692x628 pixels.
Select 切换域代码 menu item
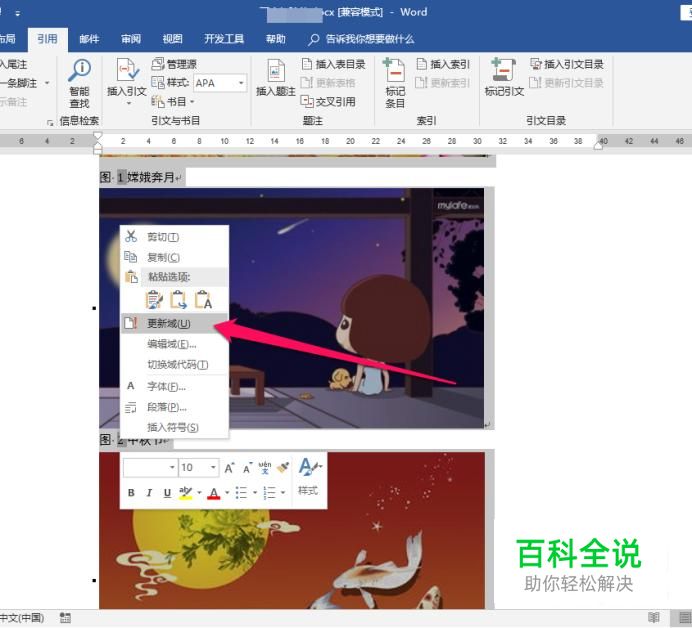pyautogui.click(x=174, y=365)
